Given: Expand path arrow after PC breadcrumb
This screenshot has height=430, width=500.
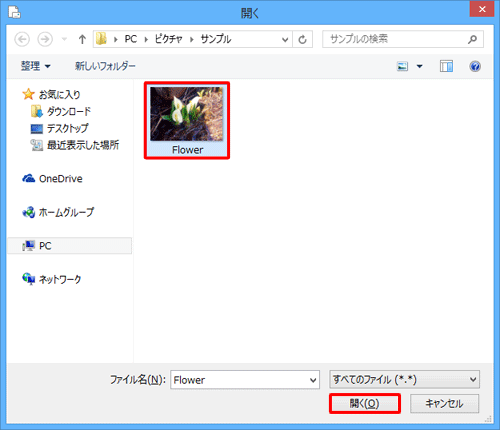Looking at the screenshot, I should pos(146,39).
